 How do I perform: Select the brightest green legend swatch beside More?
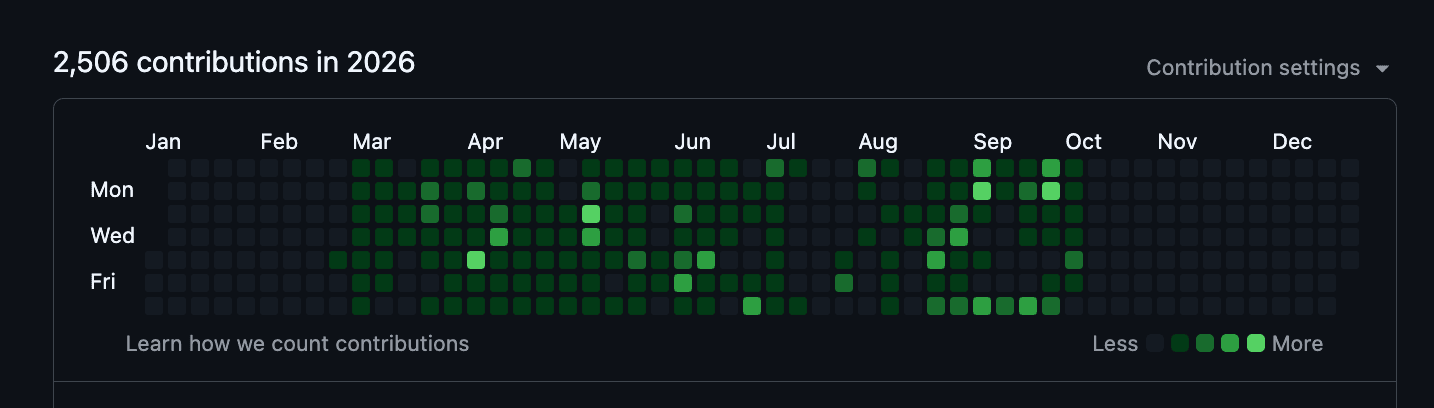[1256, 343]
